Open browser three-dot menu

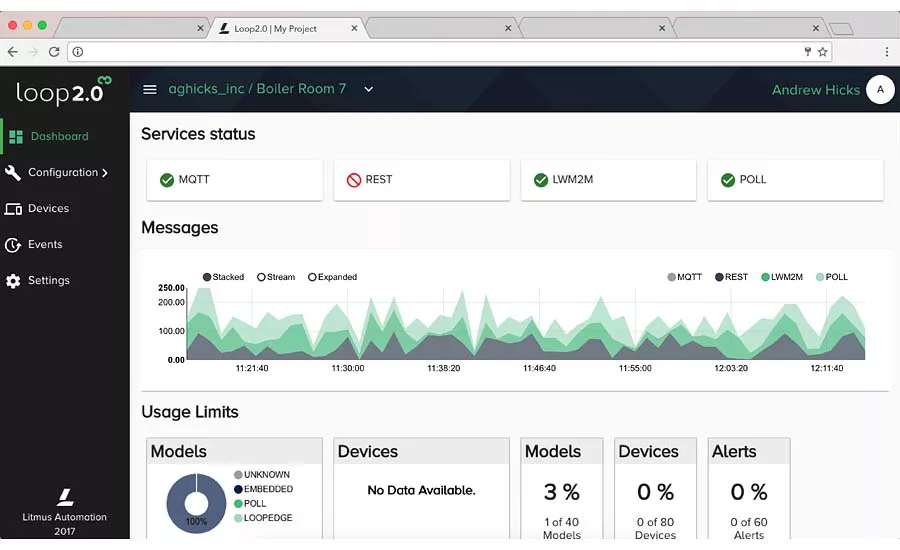pyautogui.click(x=887, y=52)
